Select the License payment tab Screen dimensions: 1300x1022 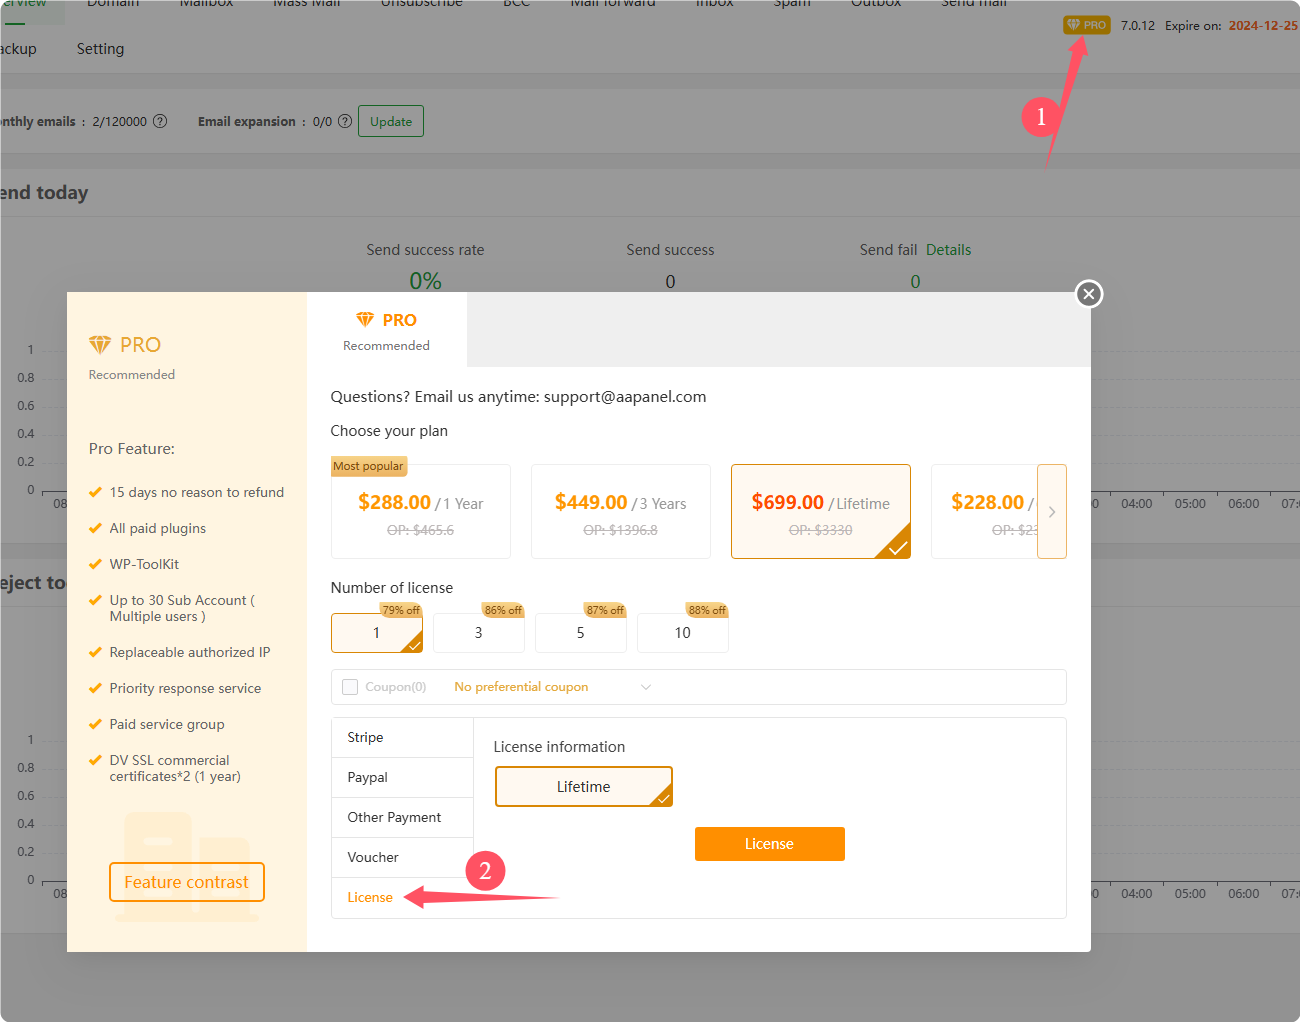[402, 898]
